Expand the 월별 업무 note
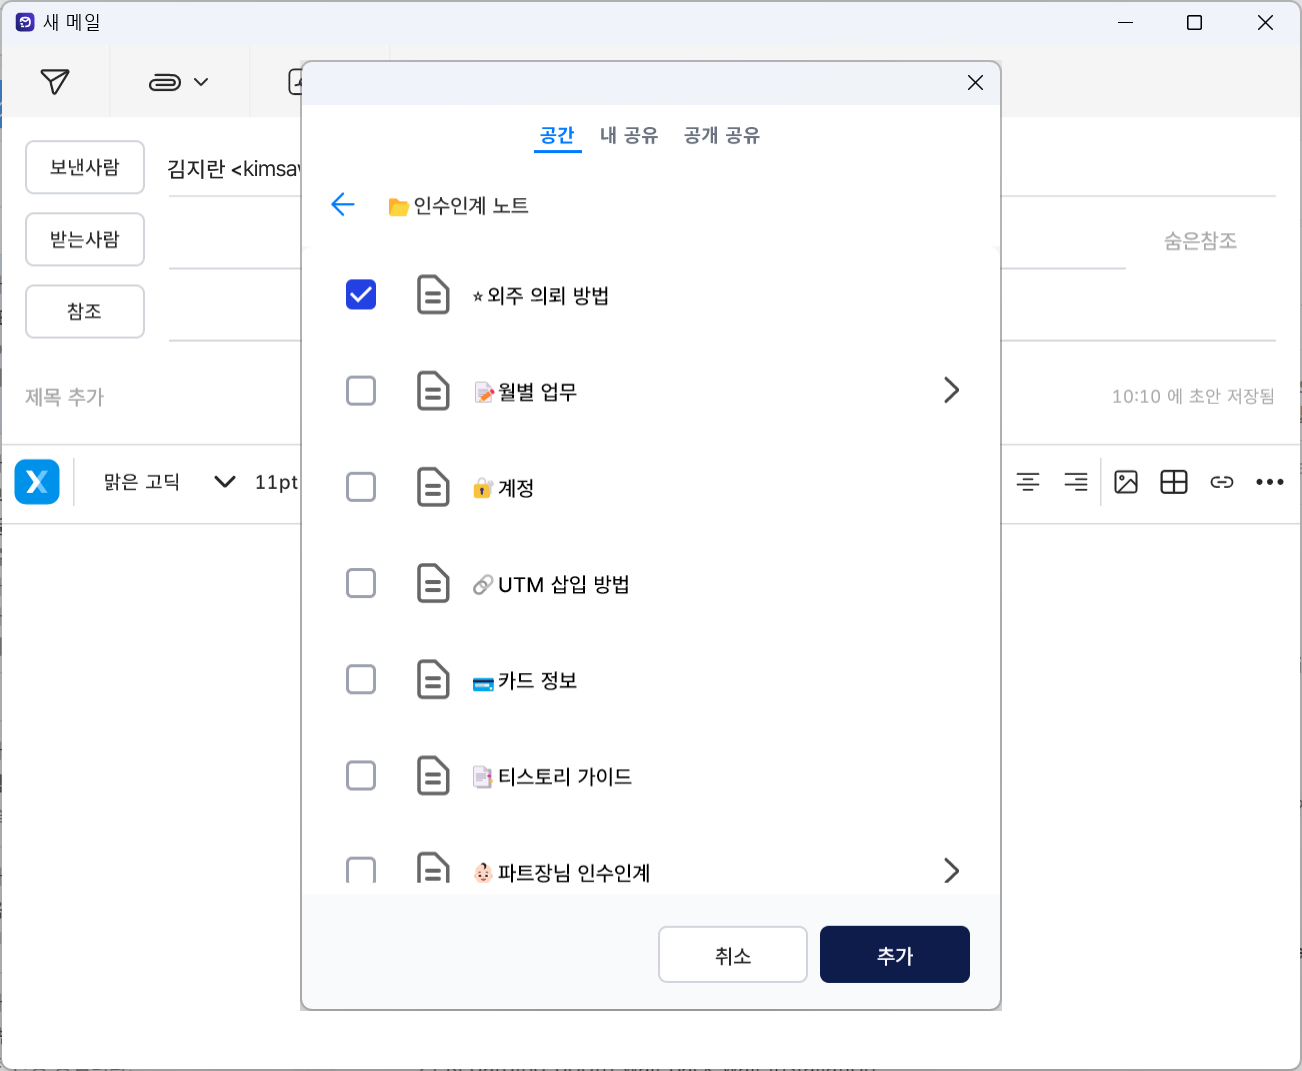 click(x=951, y=390)
